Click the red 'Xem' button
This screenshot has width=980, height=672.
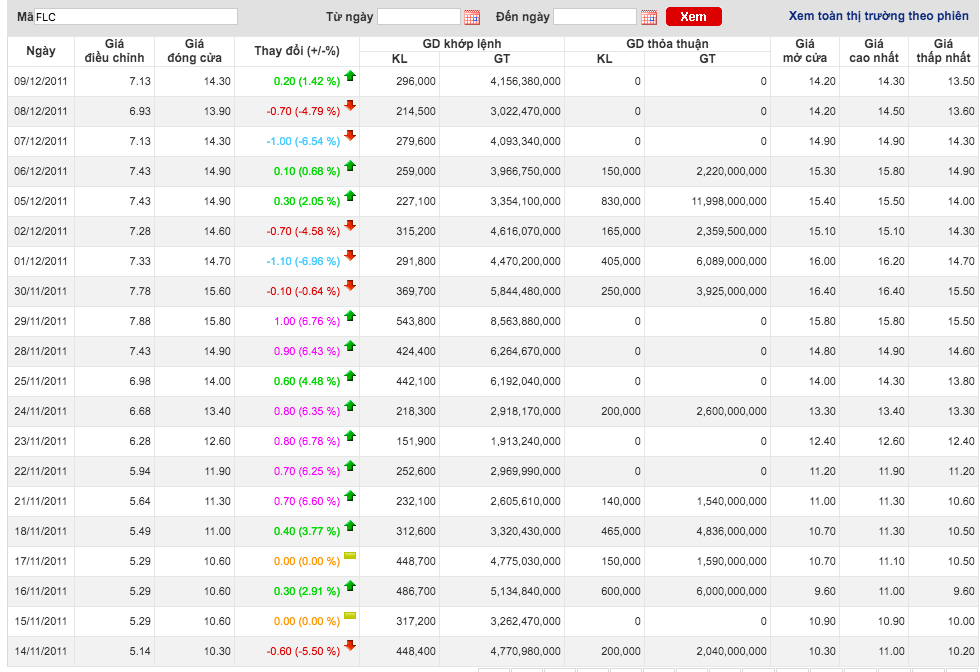coord(694,17)
